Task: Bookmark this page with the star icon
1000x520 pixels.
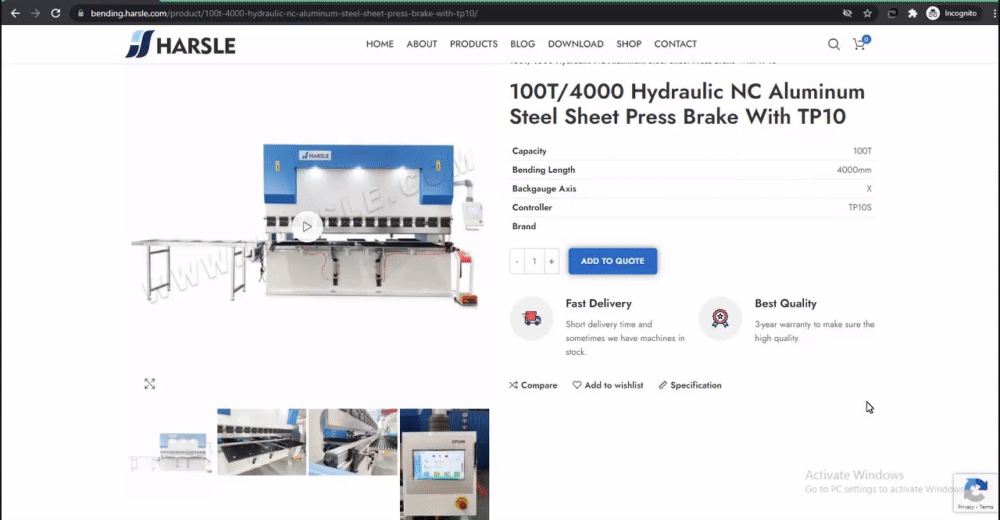Action: tap(867, 13)
